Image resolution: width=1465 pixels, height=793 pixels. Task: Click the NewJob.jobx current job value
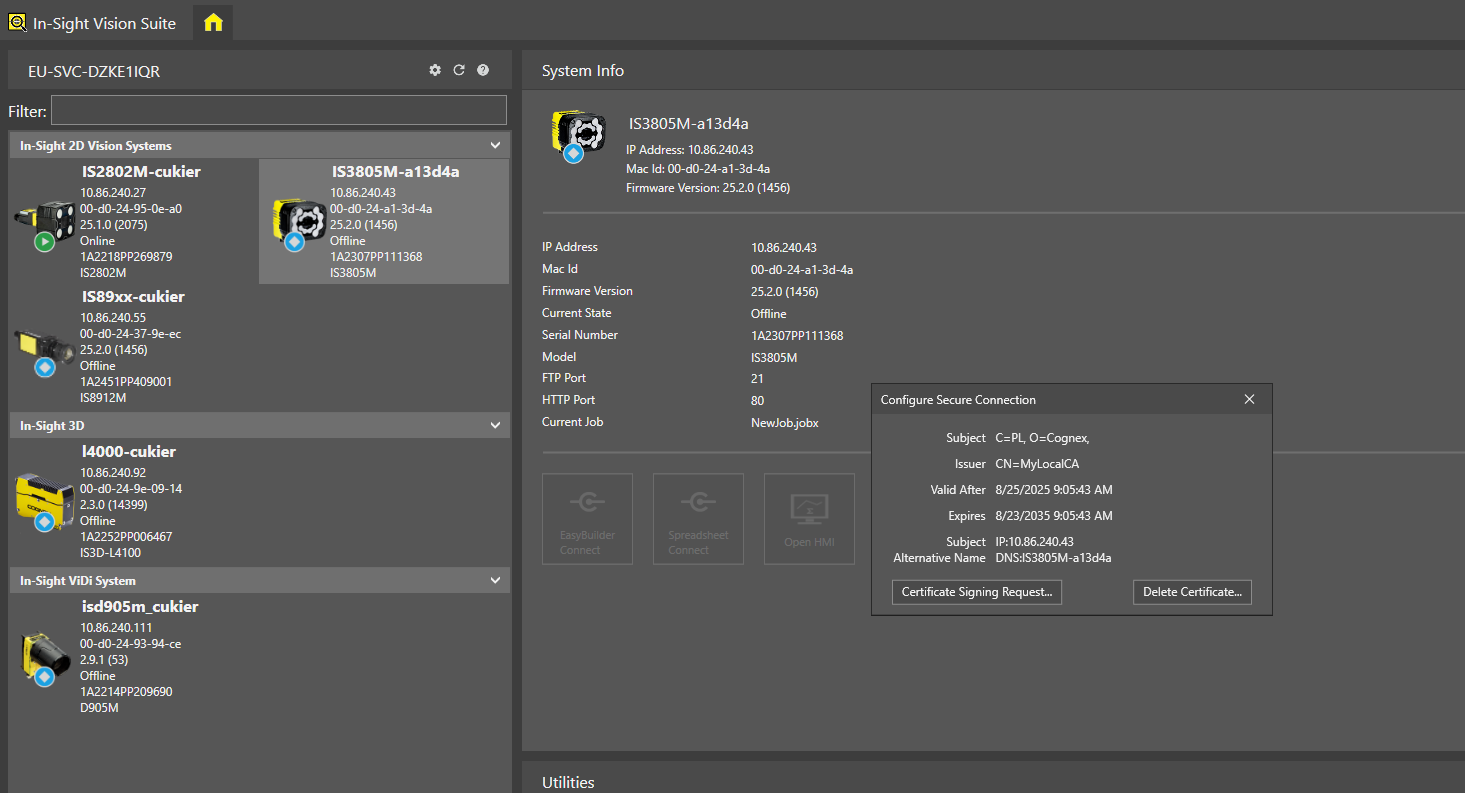tap(785, 423)
